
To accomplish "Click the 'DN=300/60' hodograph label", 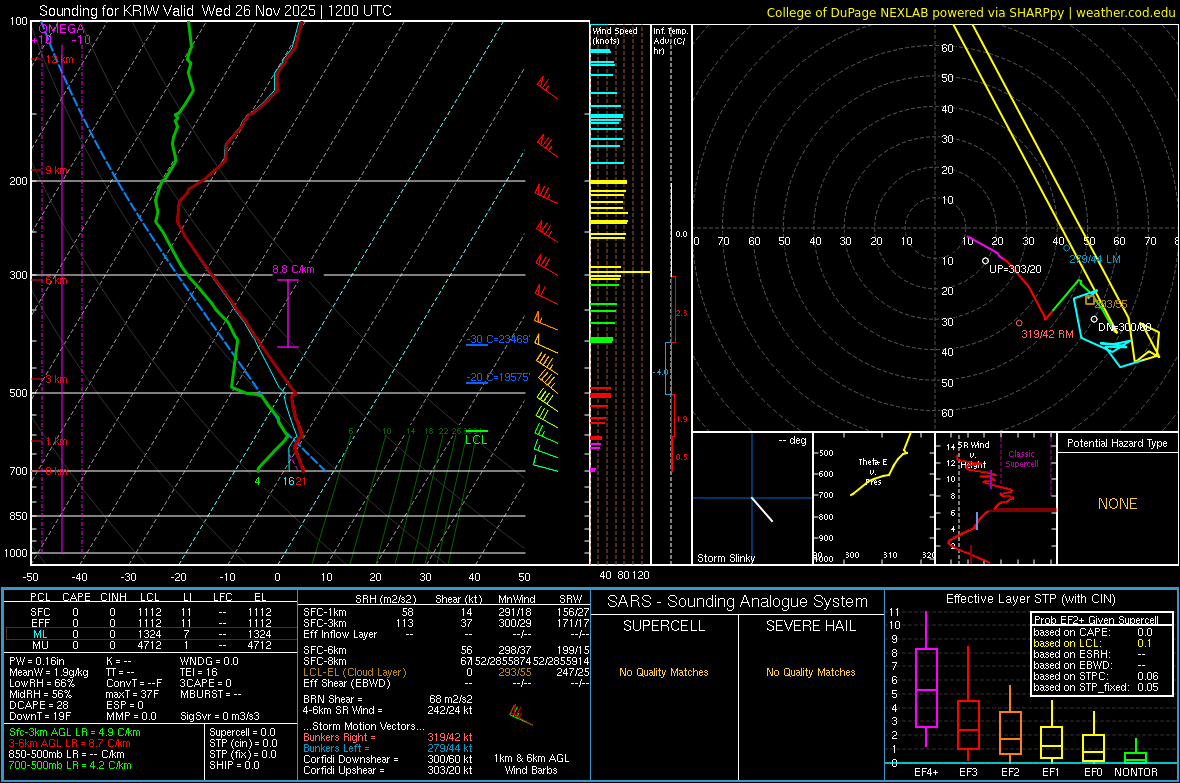I will click(x=1124, y=327).
